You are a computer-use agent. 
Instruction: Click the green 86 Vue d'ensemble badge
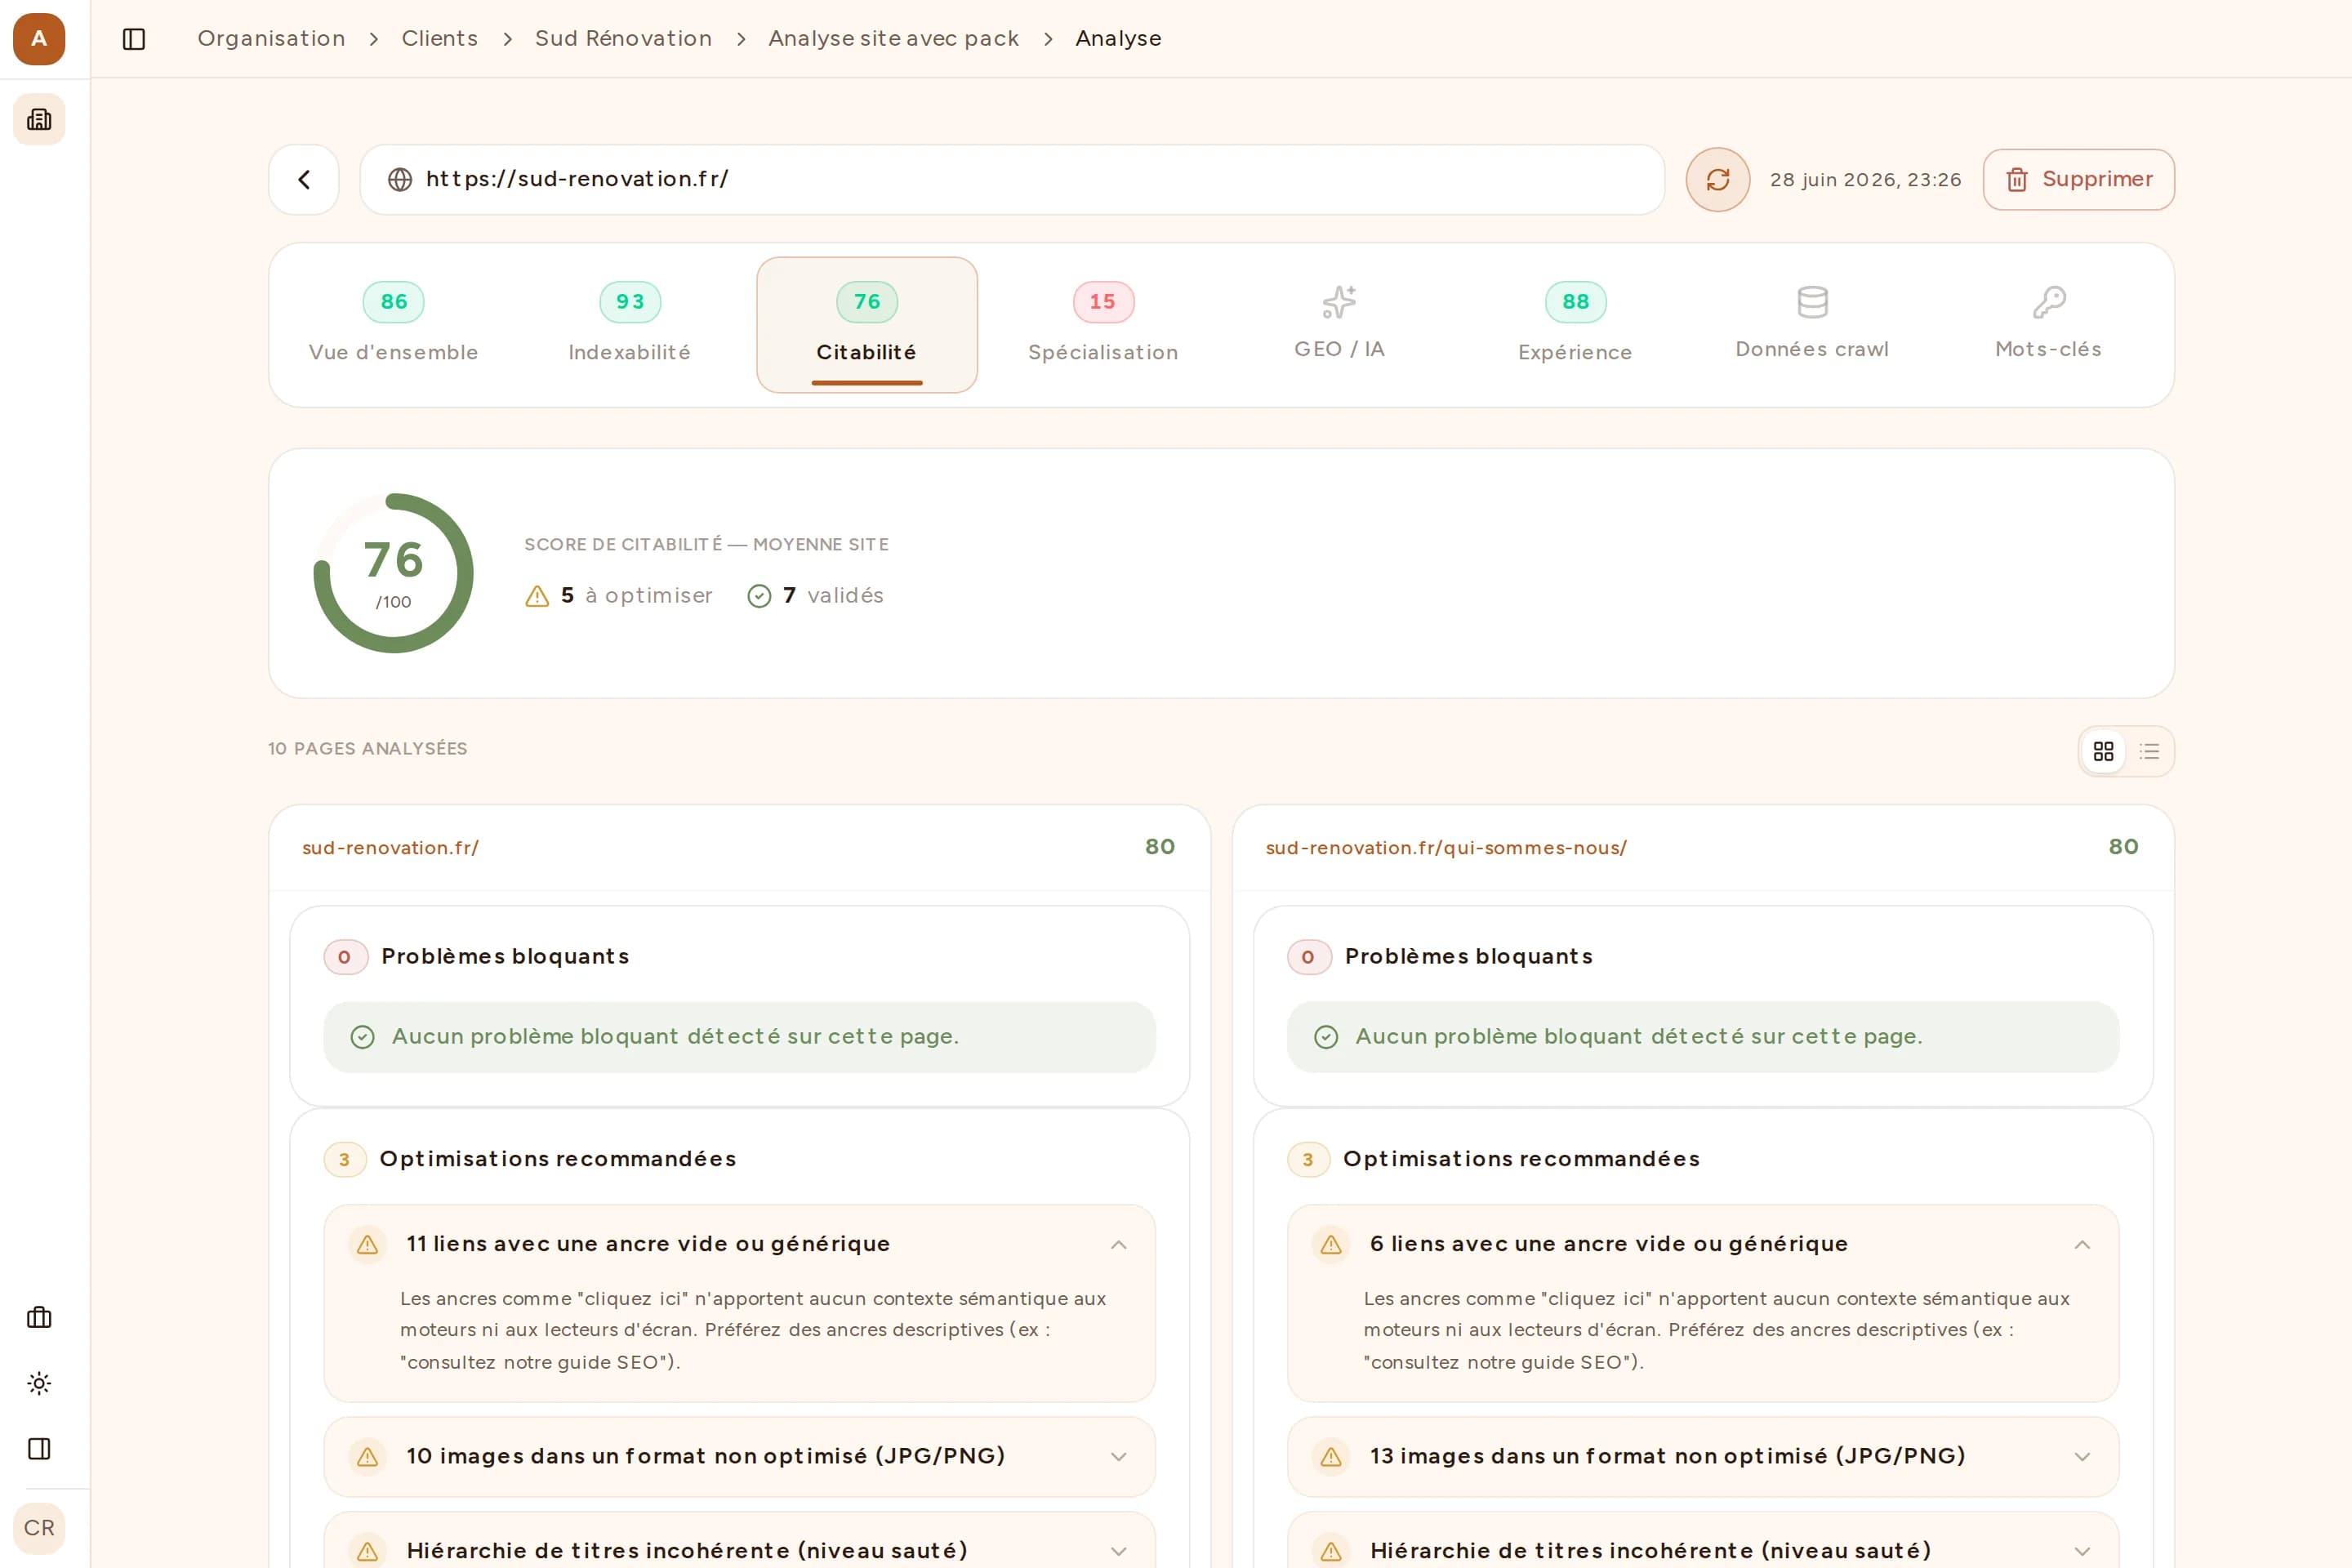(x=393, y=302)
